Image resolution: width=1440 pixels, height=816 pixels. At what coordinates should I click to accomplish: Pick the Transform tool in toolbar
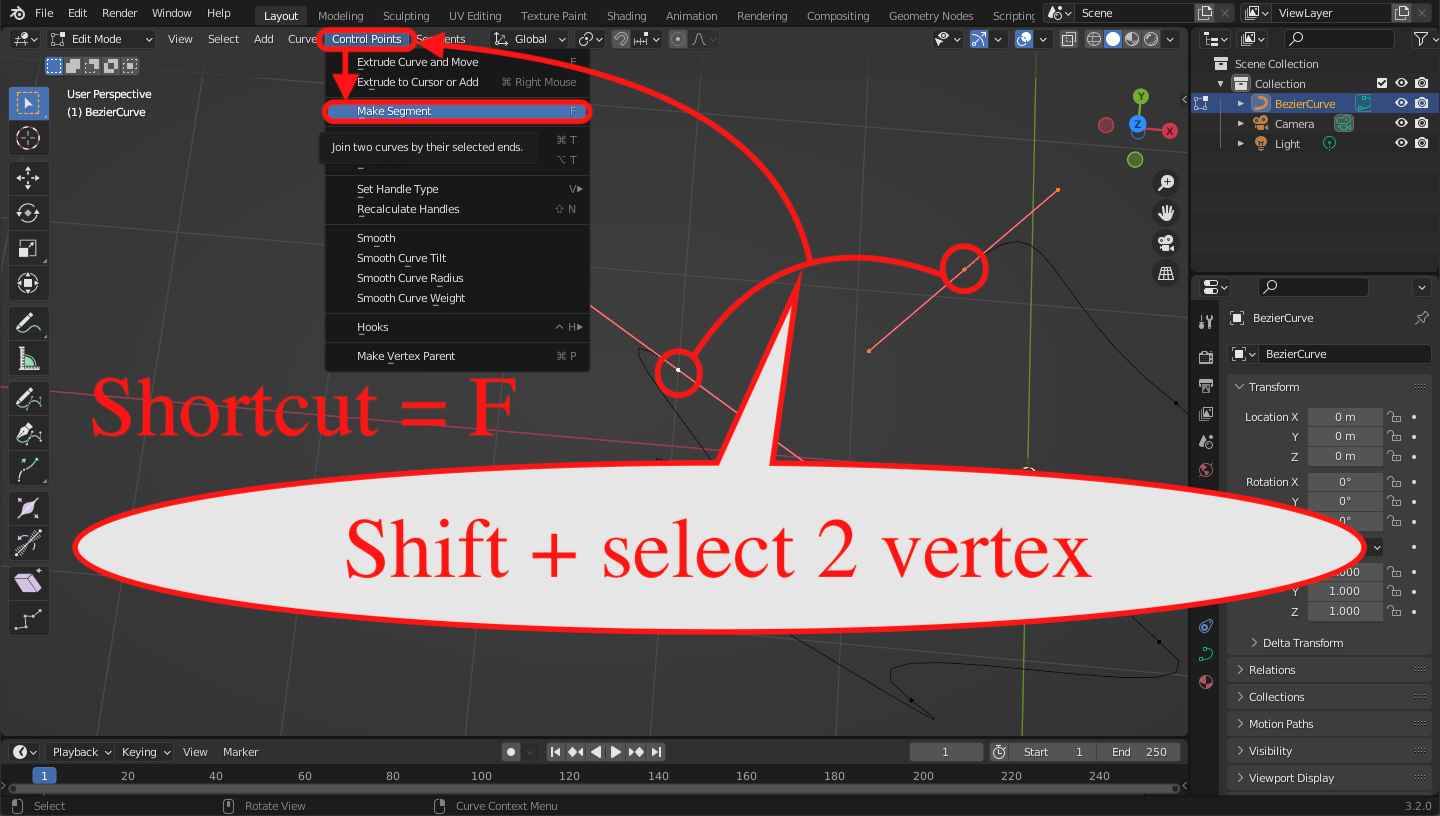pyautogui.click(x=28, y=283)
